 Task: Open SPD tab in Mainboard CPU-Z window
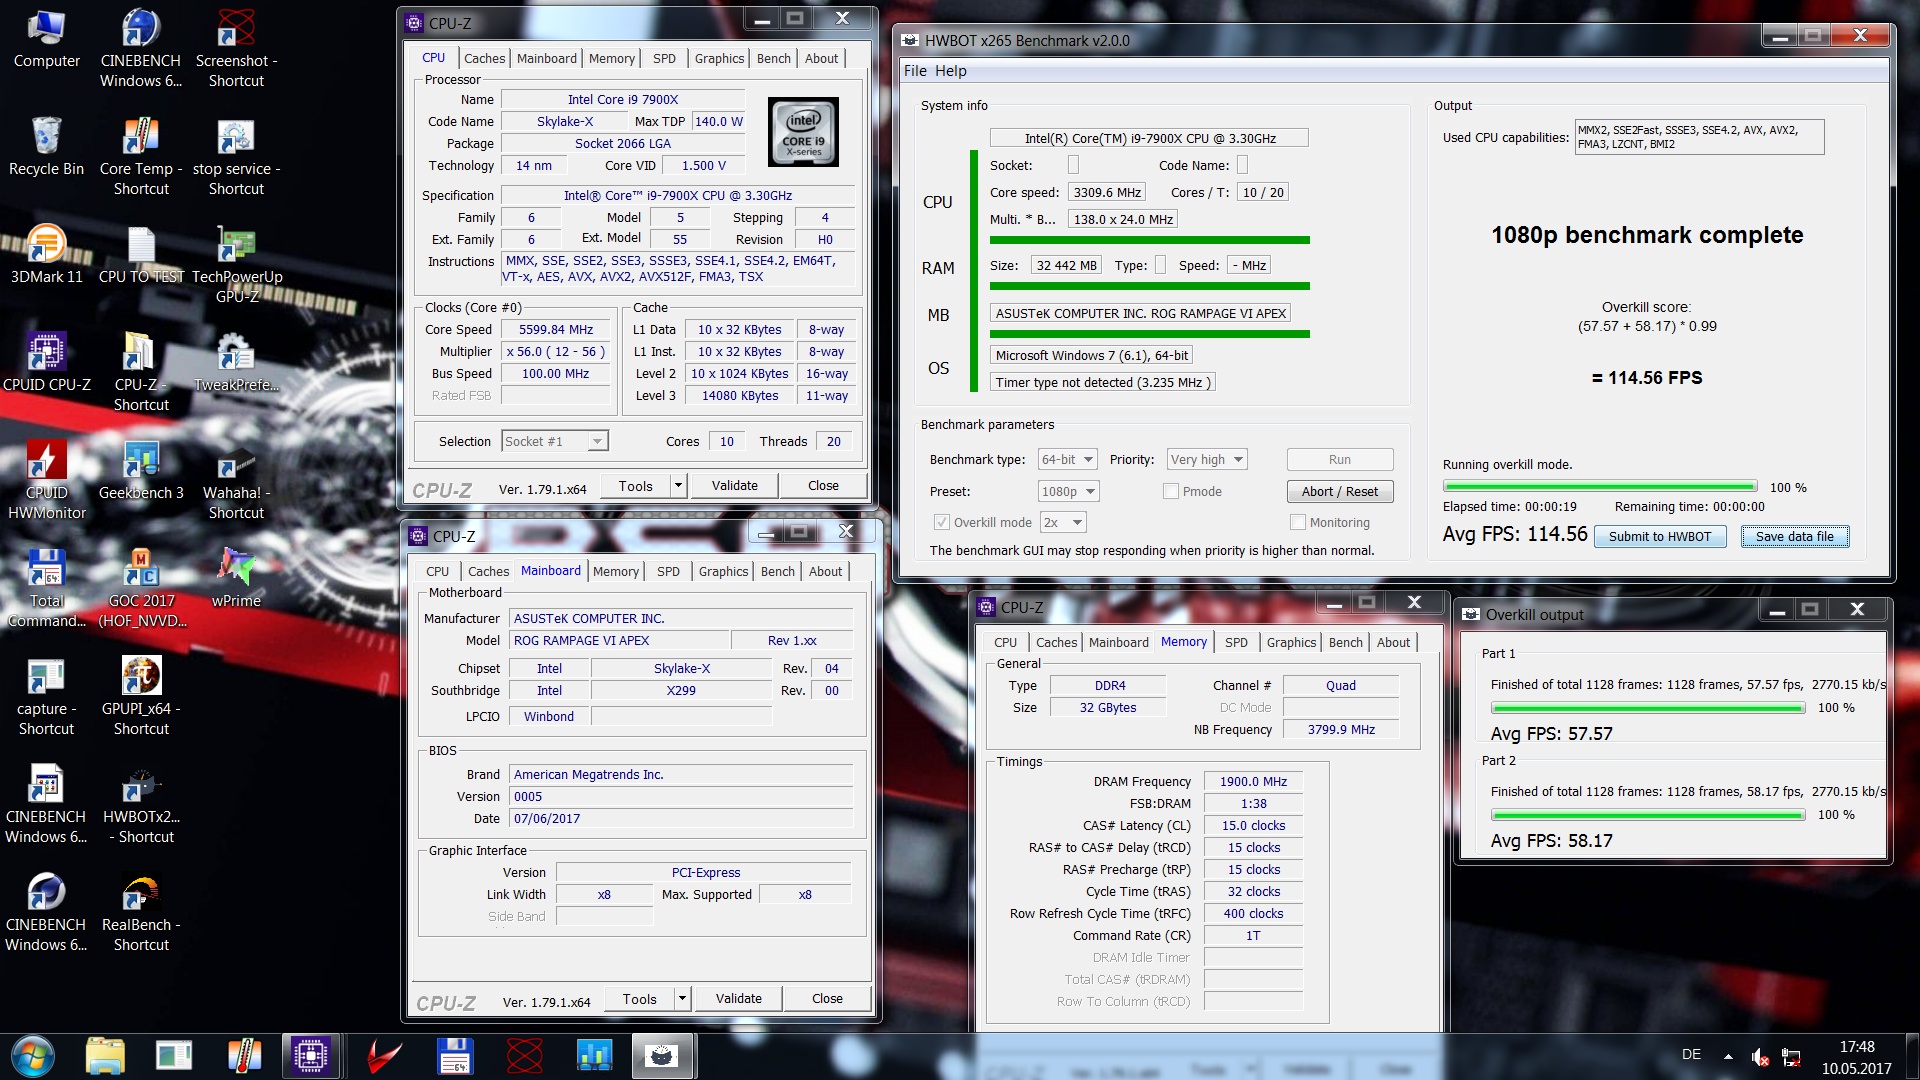[x=668, y=571]
